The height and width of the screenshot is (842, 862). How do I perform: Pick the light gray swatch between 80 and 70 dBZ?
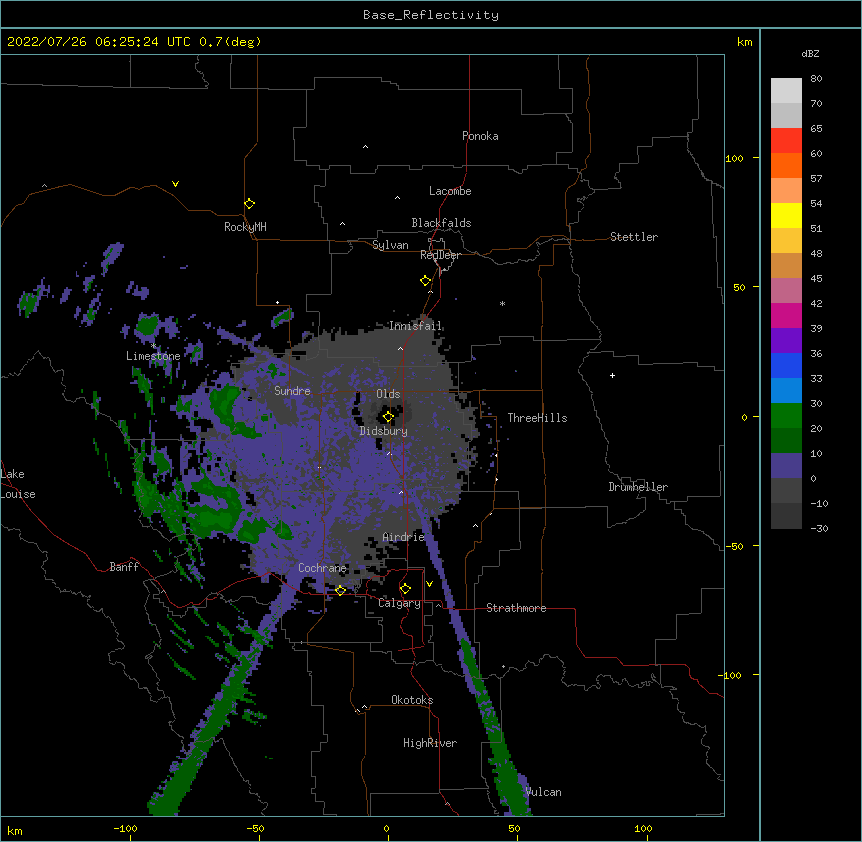click(x=786, y=91)
